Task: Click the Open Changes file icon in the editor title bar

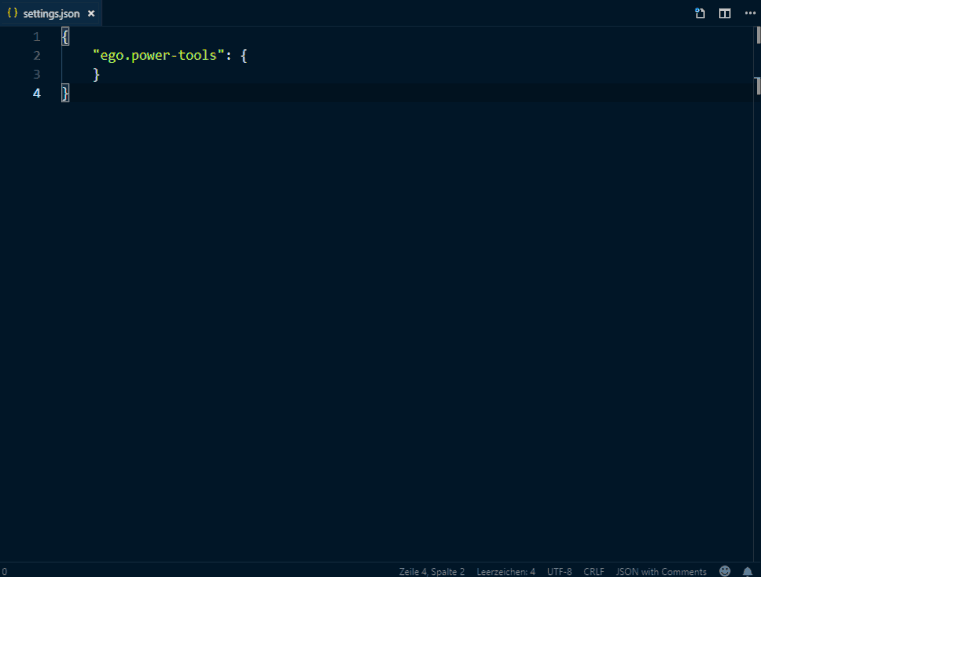Action: tap(700, 13)
